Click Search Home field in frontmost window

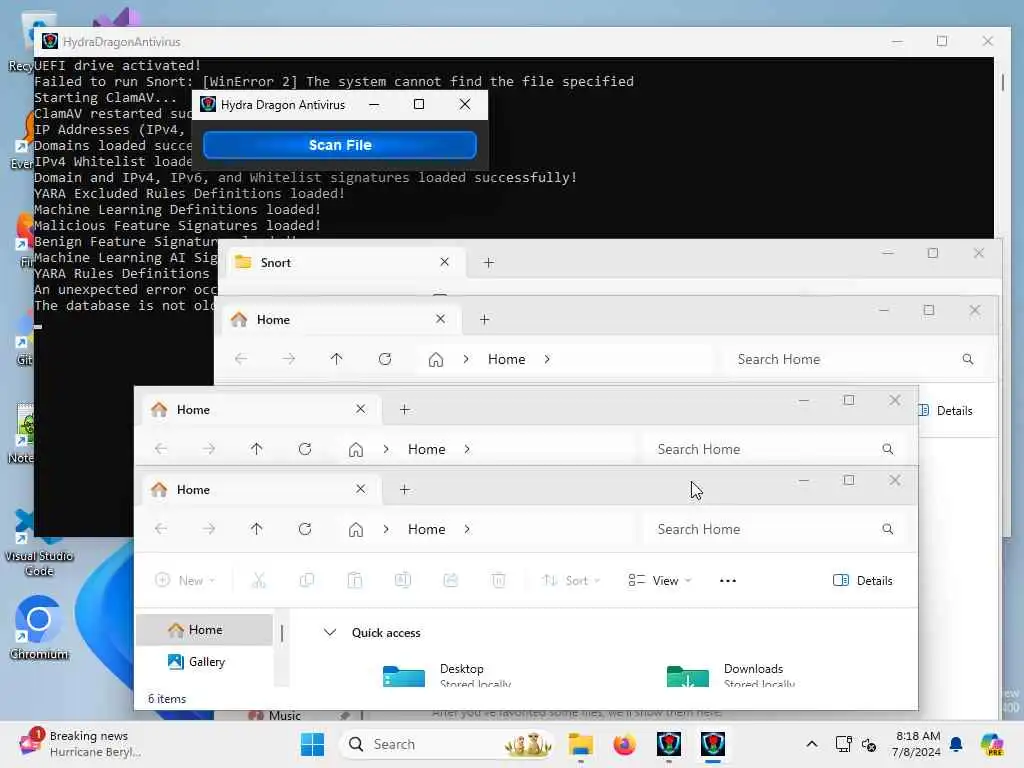click(775, 529)
